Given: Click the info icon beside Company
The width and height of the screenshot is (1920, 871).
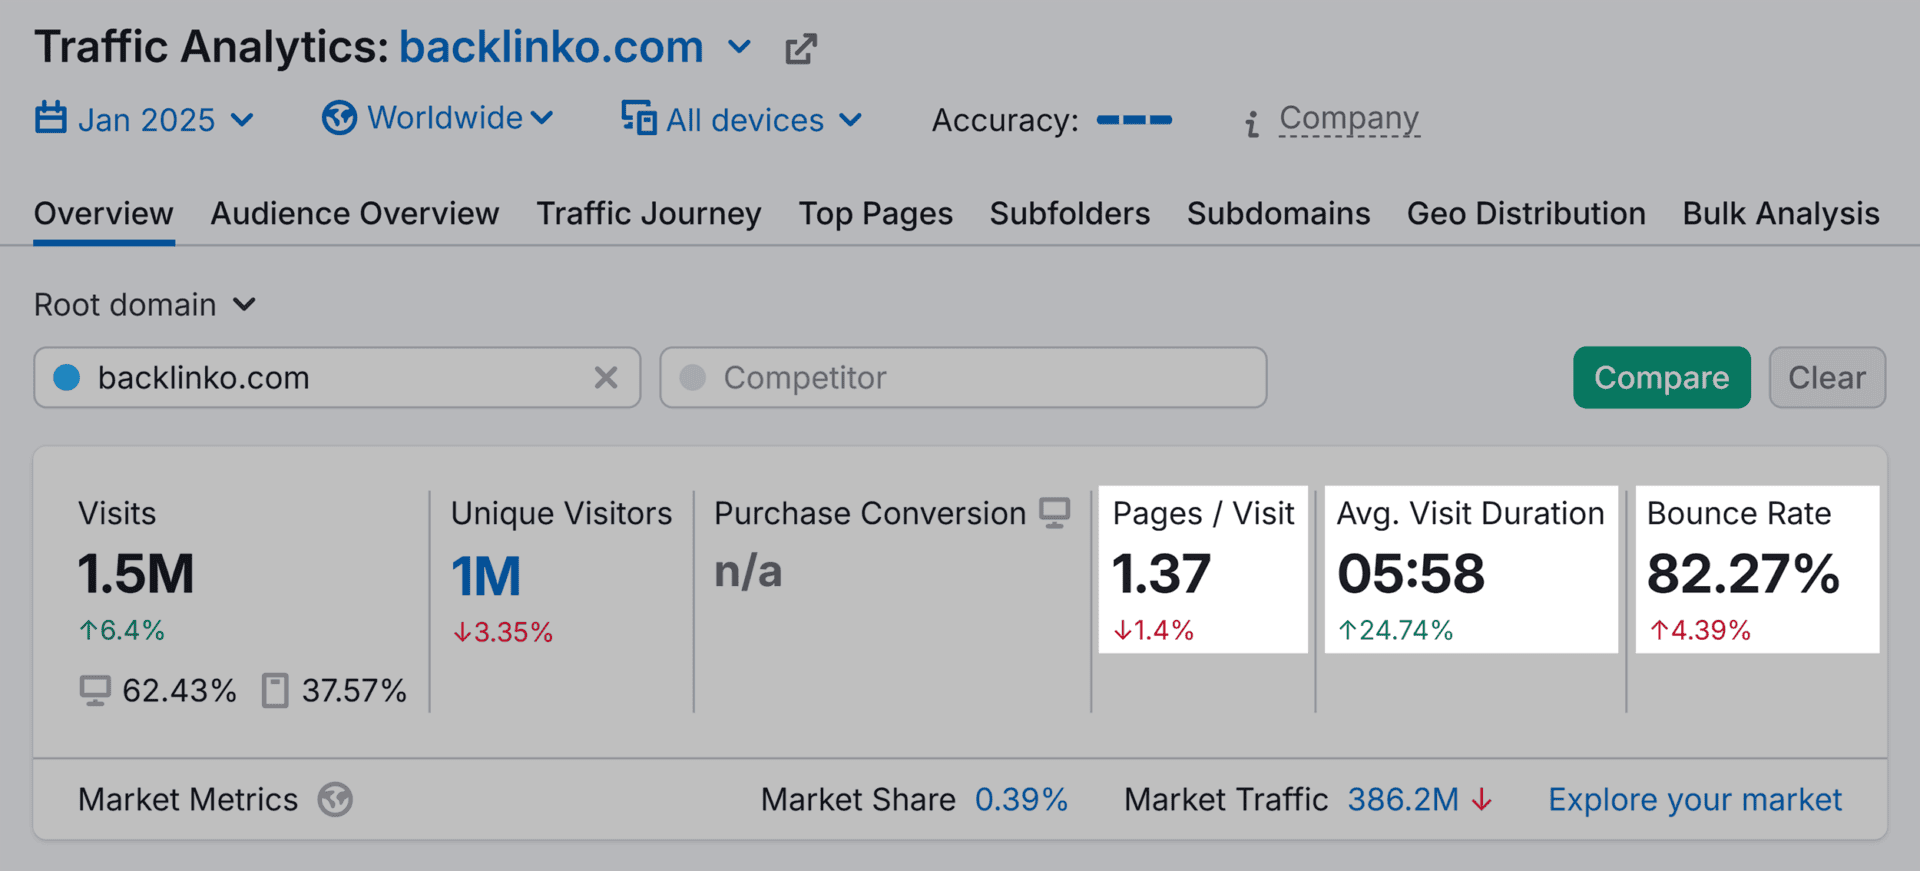Looking at the screenshot, I should 1251,122.
